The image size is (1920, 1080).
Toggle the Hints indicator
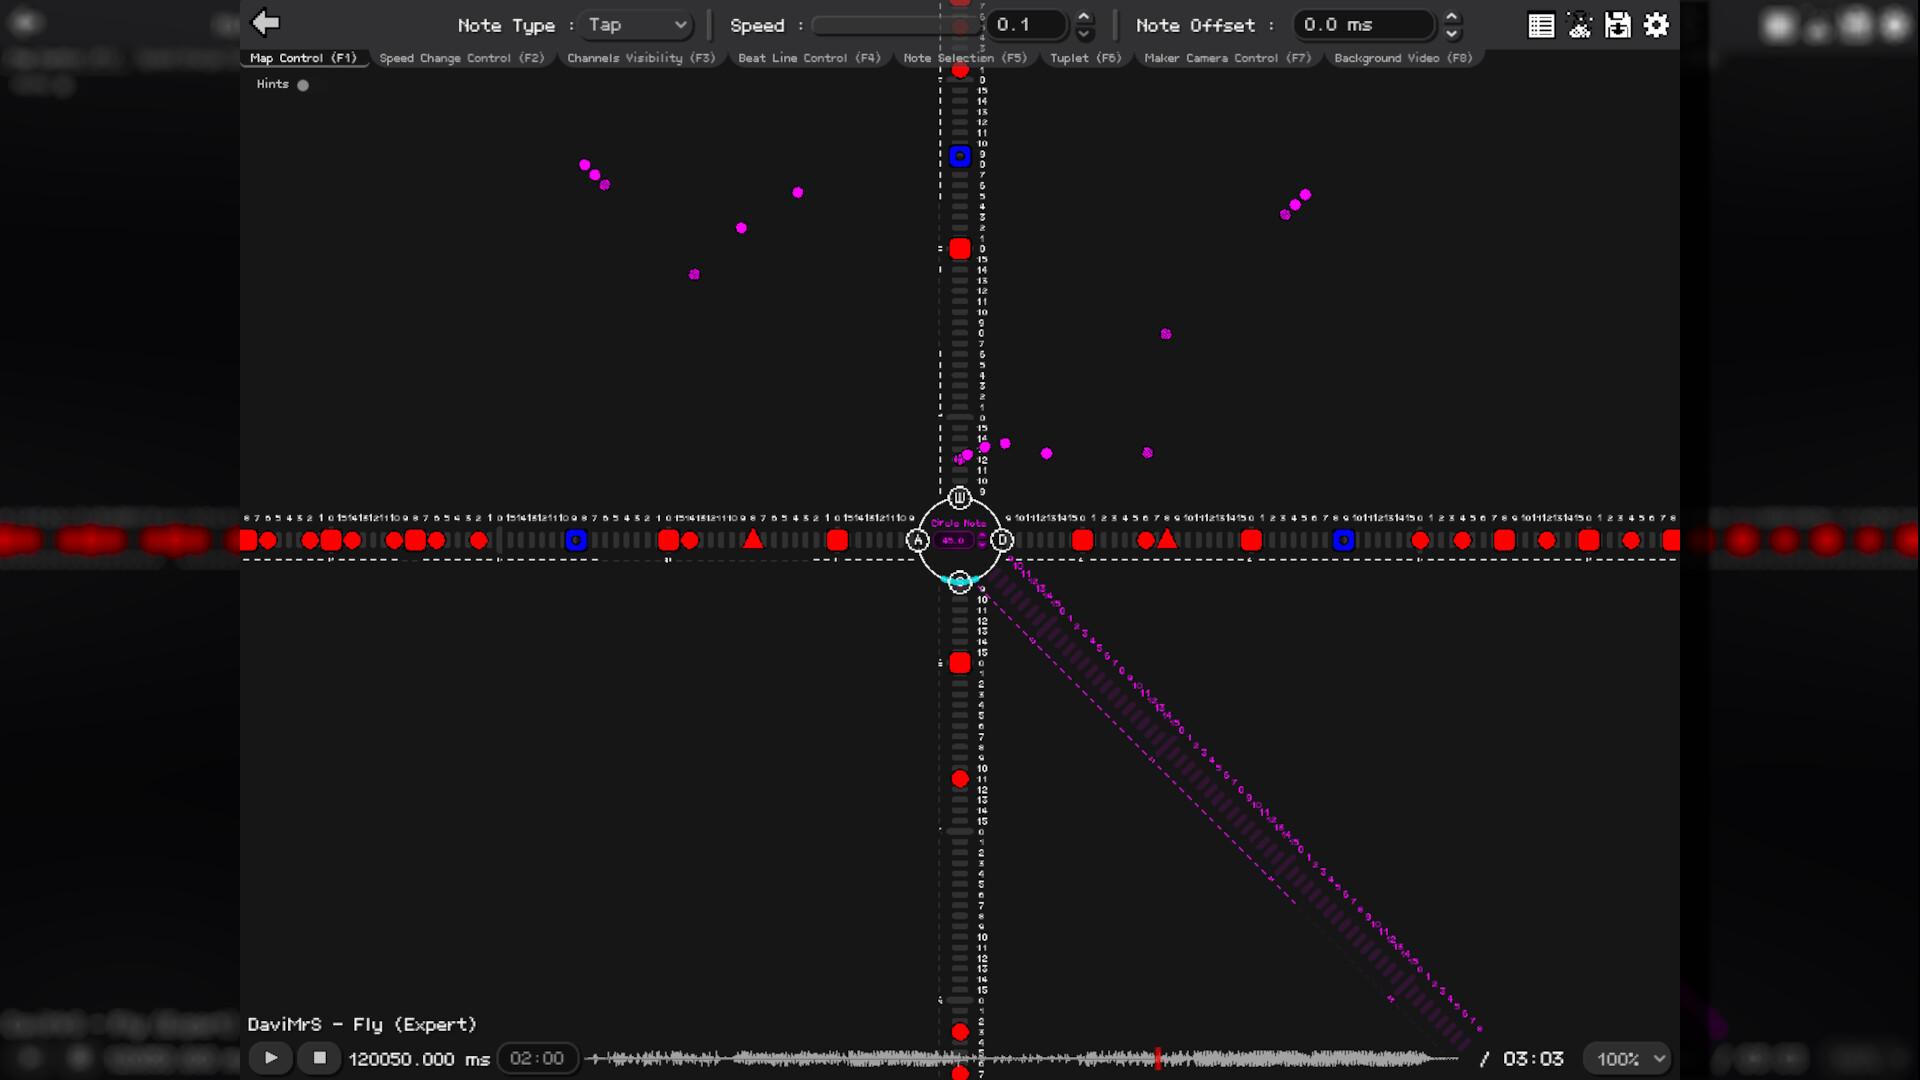point(303,84)
